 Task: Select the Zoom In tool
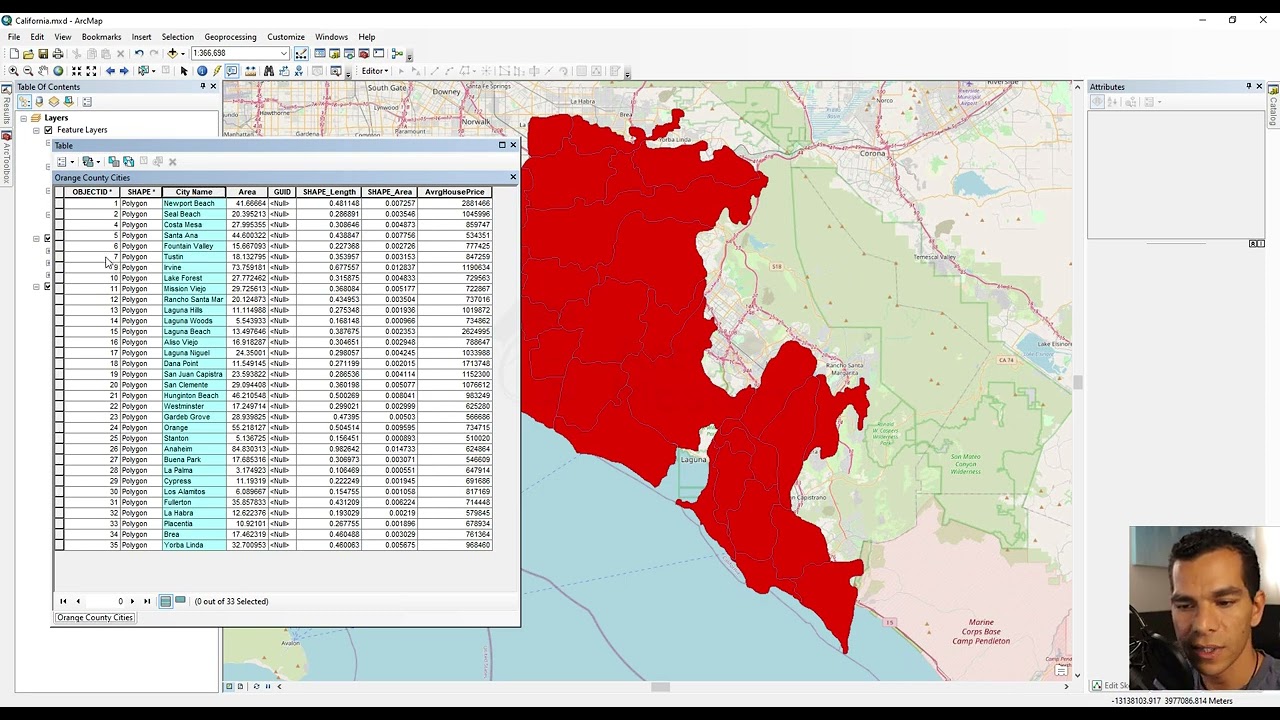pos(14,71)
